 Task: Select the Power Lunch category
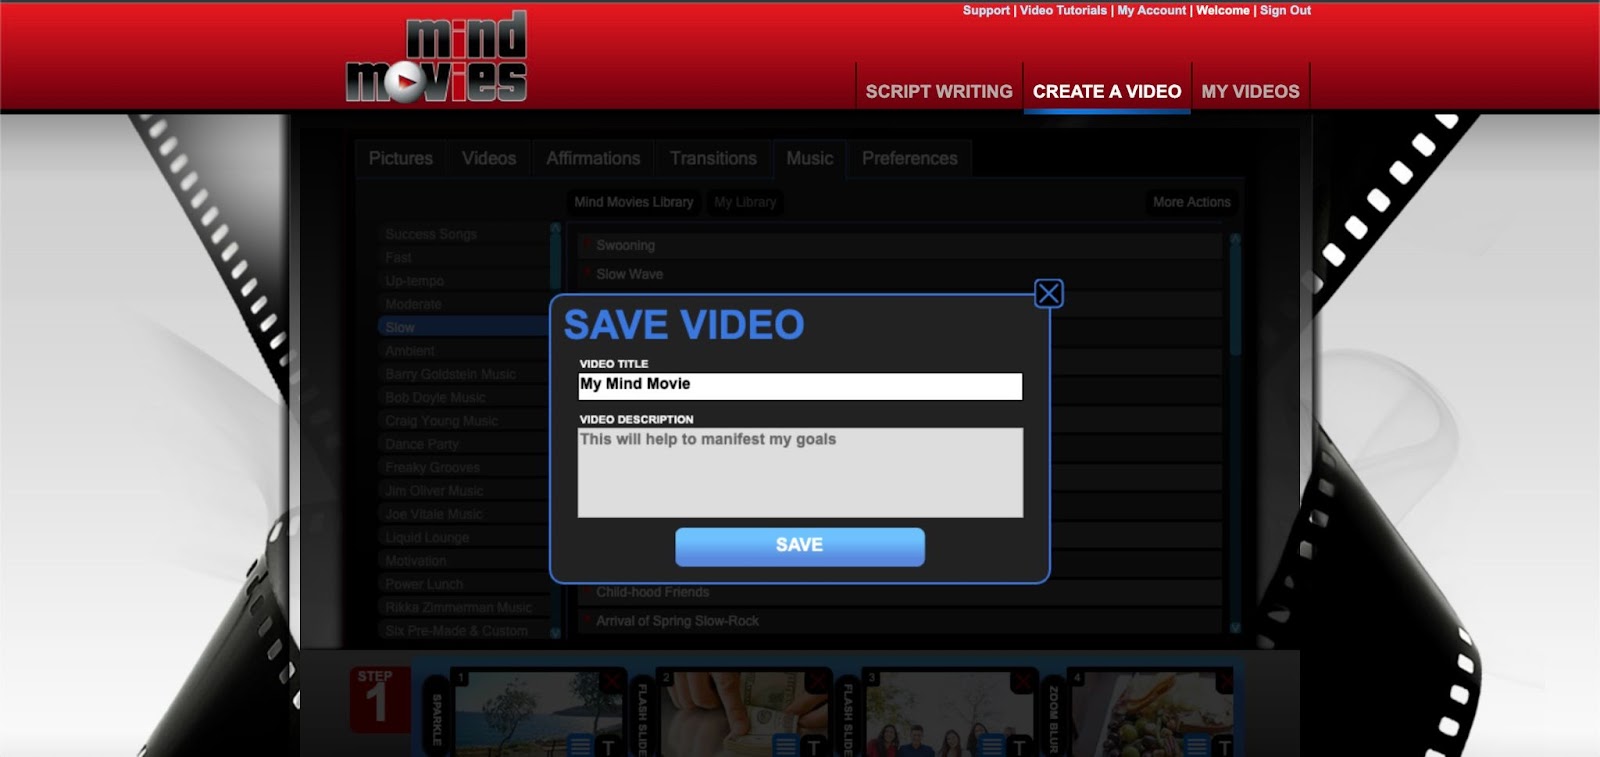pyautogui.click(x=463, y=584)
